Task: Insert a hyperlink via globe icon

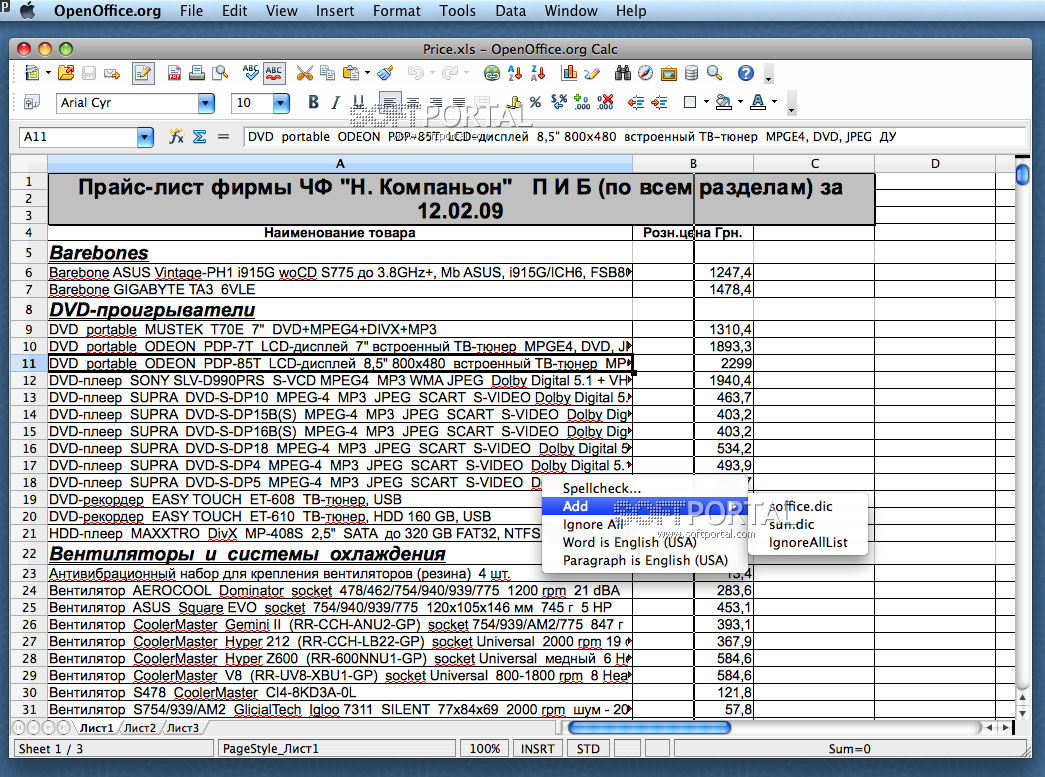Action: (492, 73)
